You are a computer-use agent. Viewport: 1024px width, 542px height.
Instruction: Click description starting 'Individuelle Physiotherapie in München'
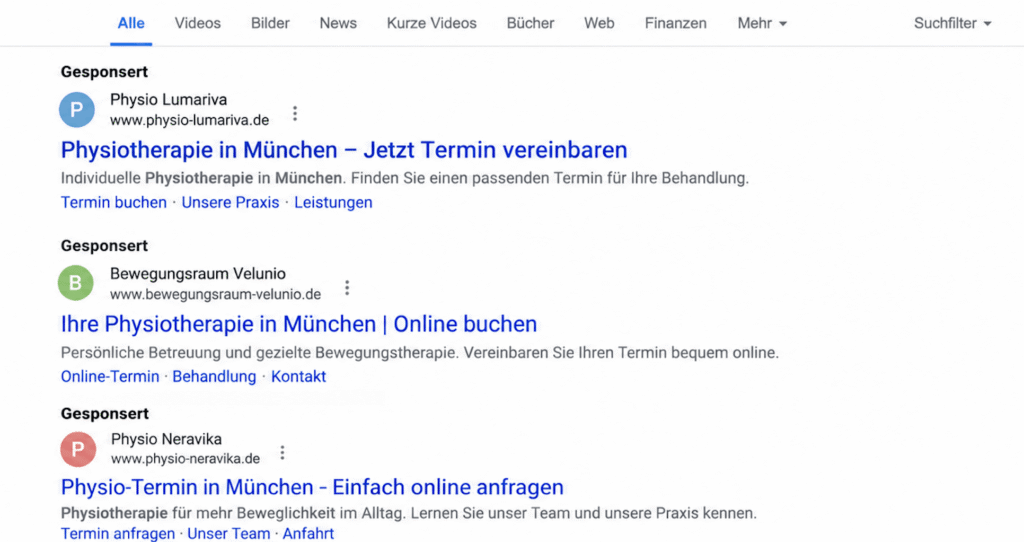[x=405, y=178]
